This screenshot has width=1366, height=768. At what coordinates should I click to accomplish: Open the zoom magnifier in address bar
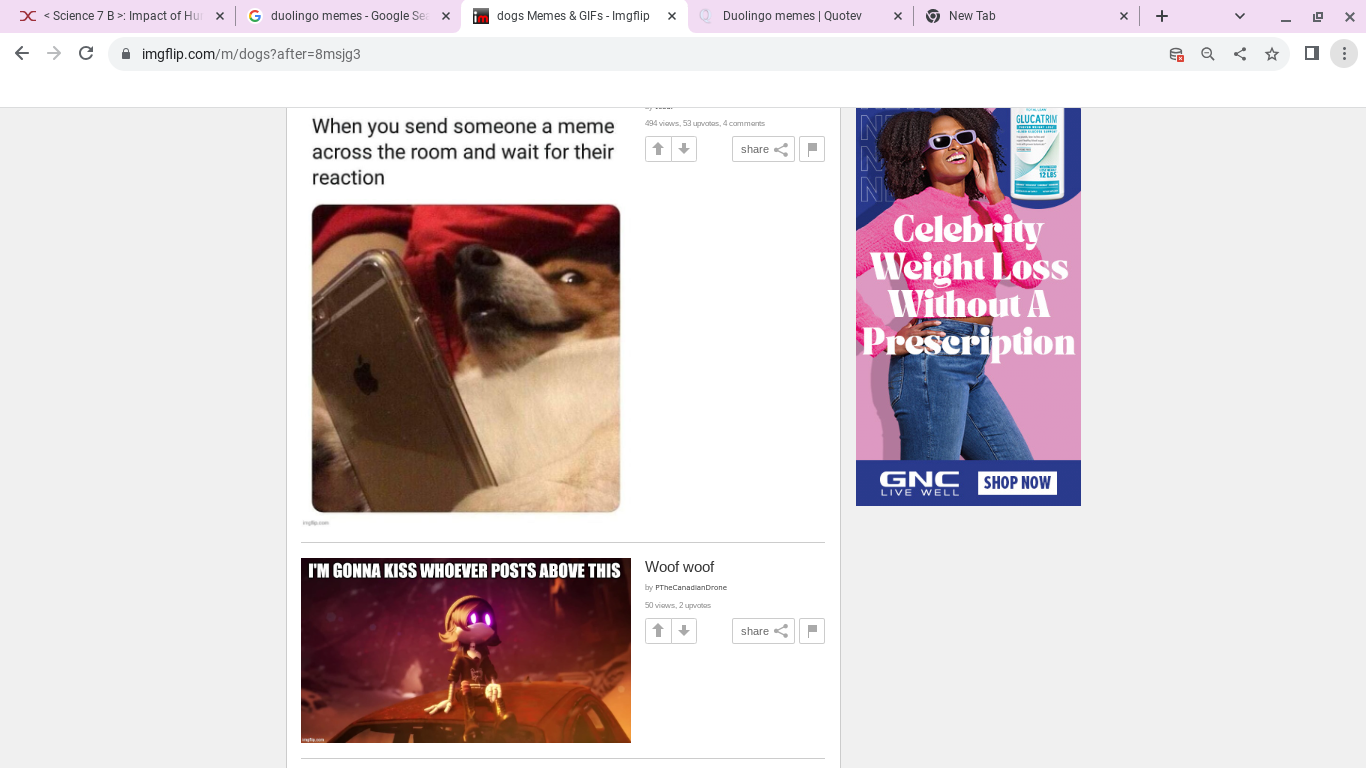1208,54
